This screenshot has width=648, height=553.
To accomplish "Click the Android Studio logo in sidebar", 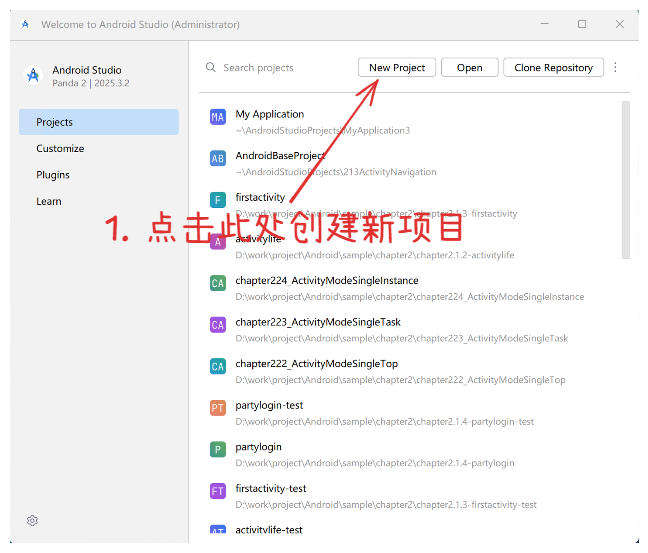I will tap(33, 75).
